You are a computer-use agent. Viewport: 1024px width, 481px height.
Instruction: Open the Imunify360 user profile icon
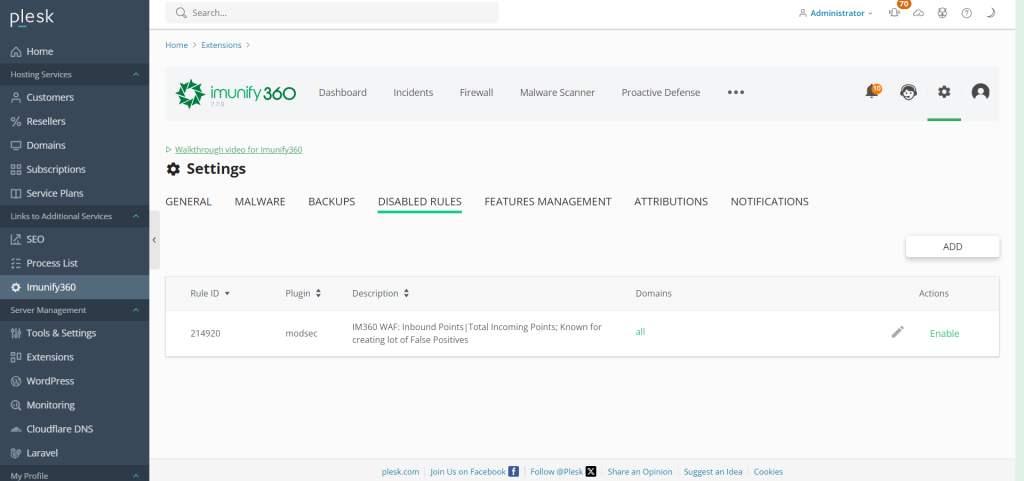coord(980,92)
